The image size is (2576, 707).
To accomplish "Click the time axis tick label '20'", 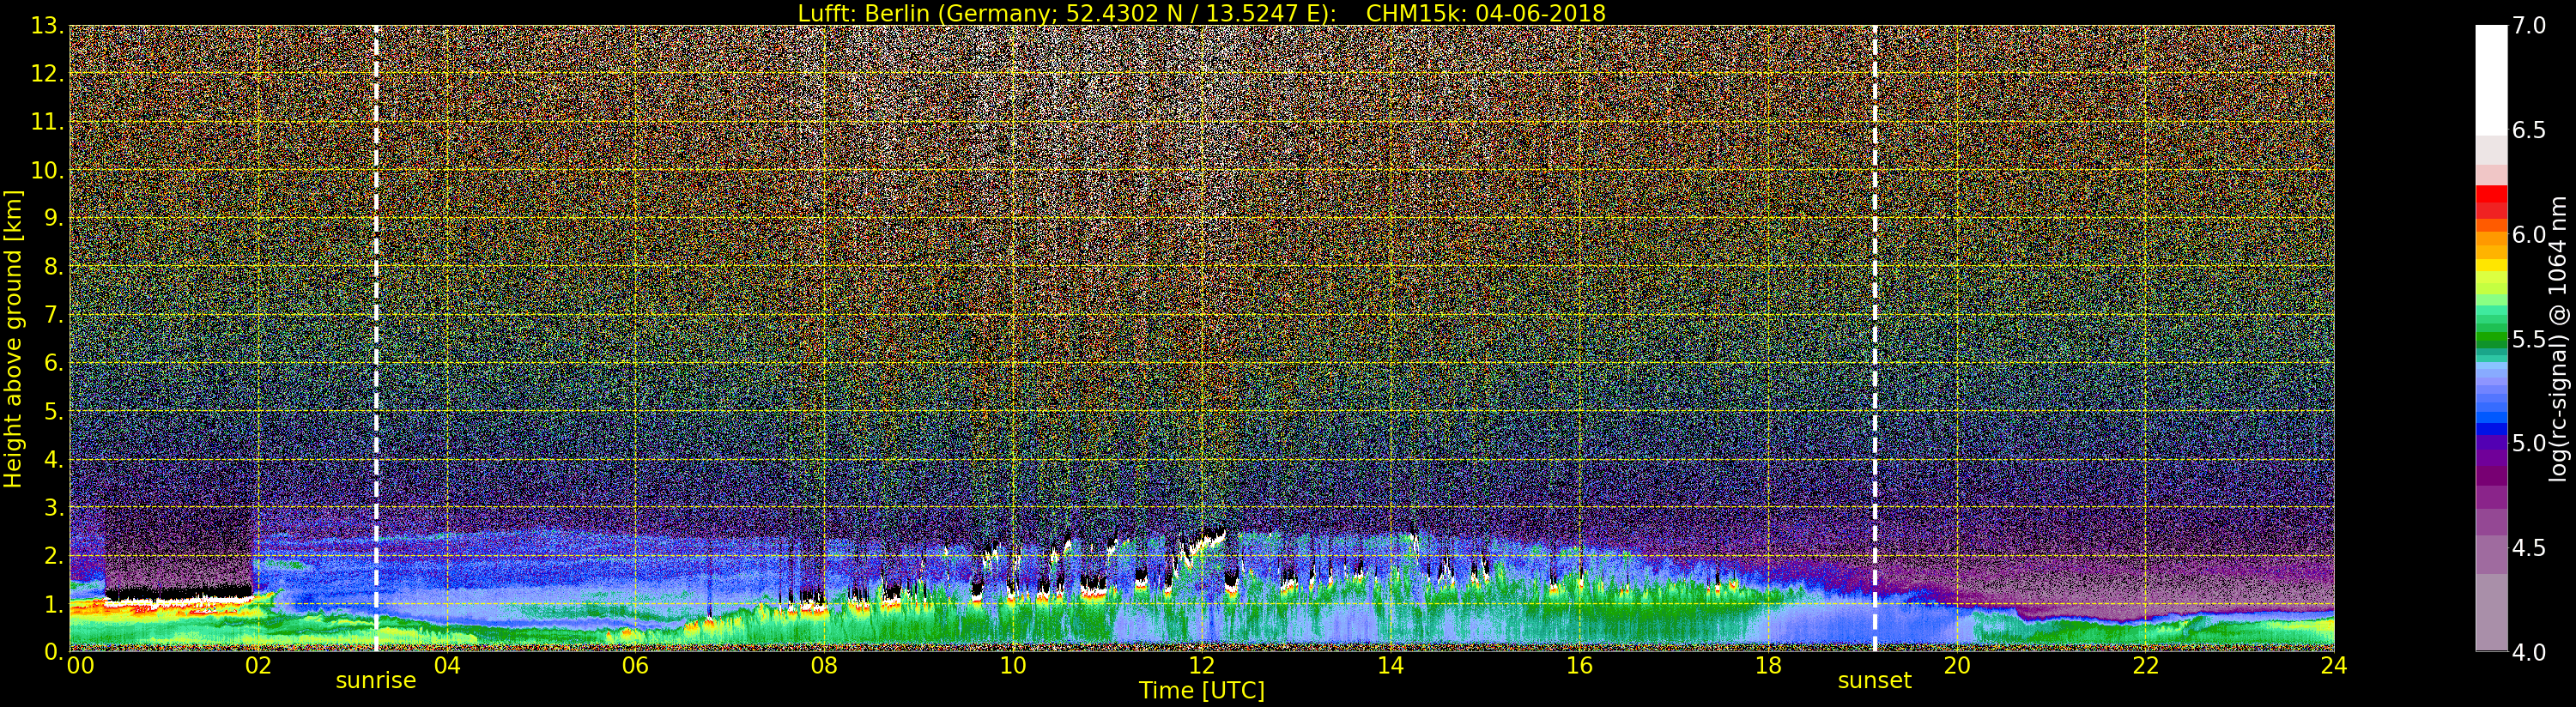I will click(x=1957, y=666).
